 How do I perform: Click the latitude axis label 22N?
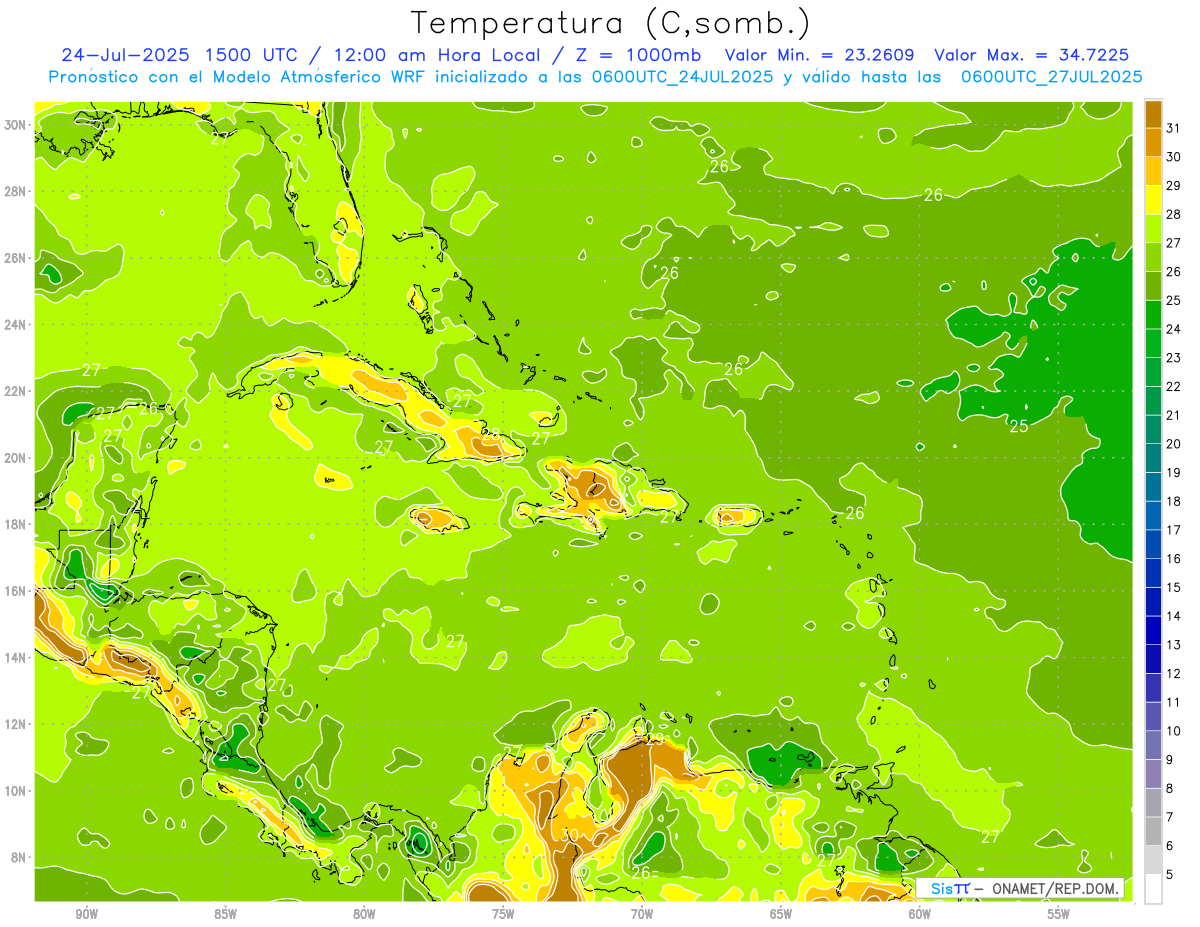tap(17, 391)
